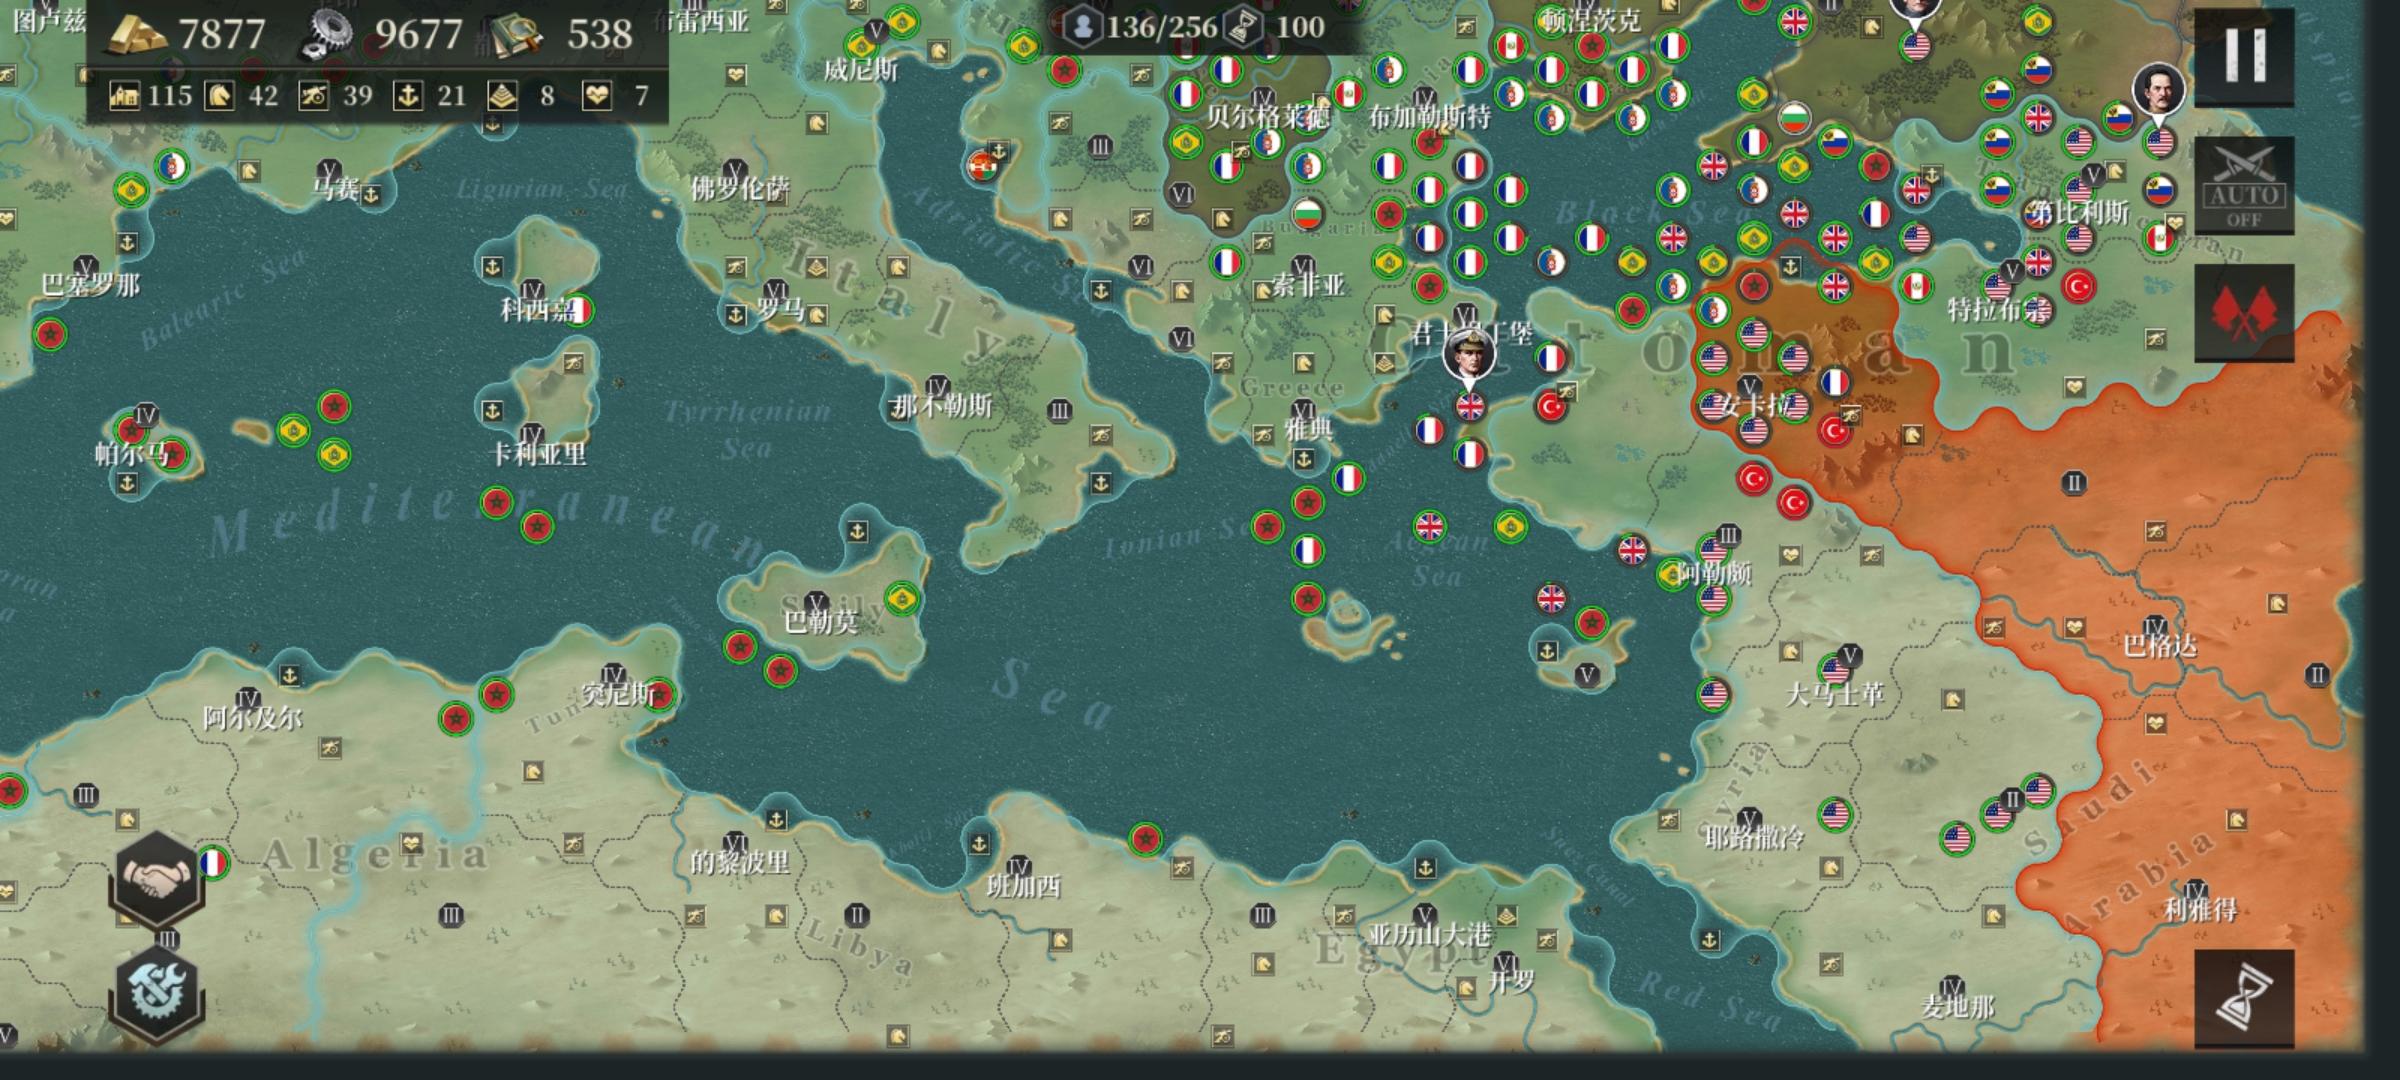Image resolution: width=2400 pixels, height=1080 pixels.
Task: Select the city 巴塞罗那
Action: point(90,285)
